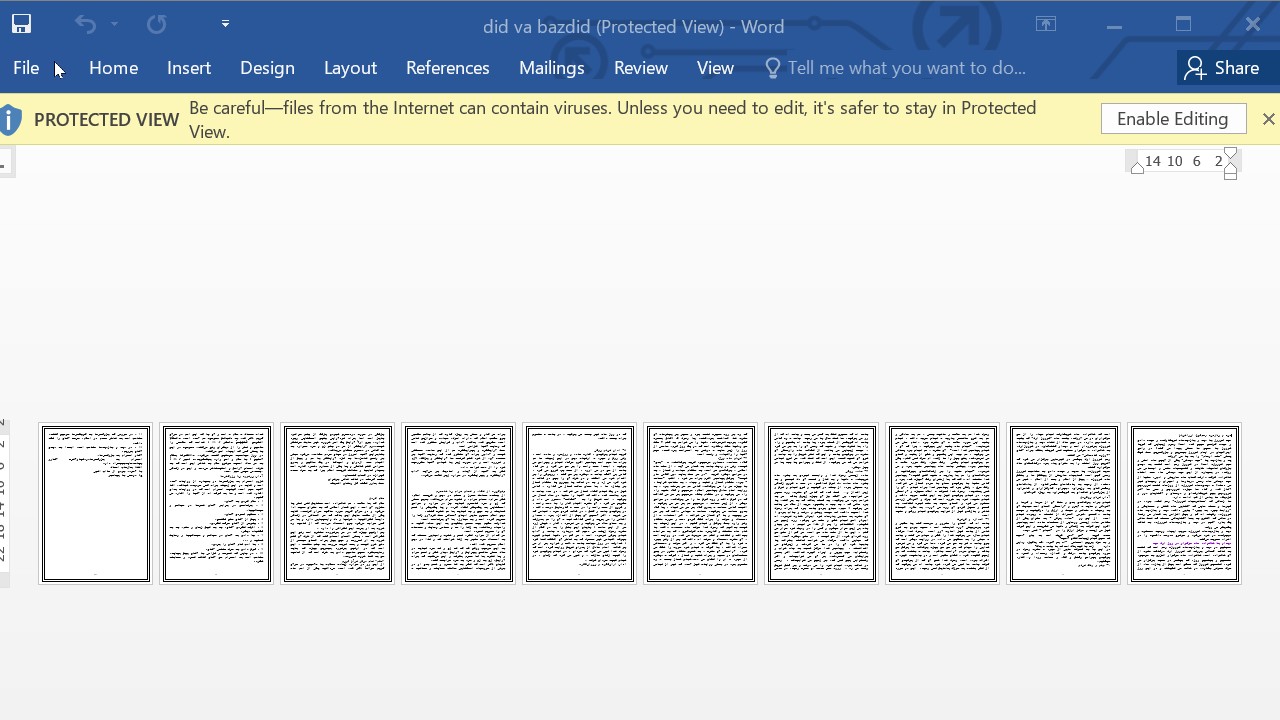Click the lightbulb Tell me icon

tap(772, 68)
